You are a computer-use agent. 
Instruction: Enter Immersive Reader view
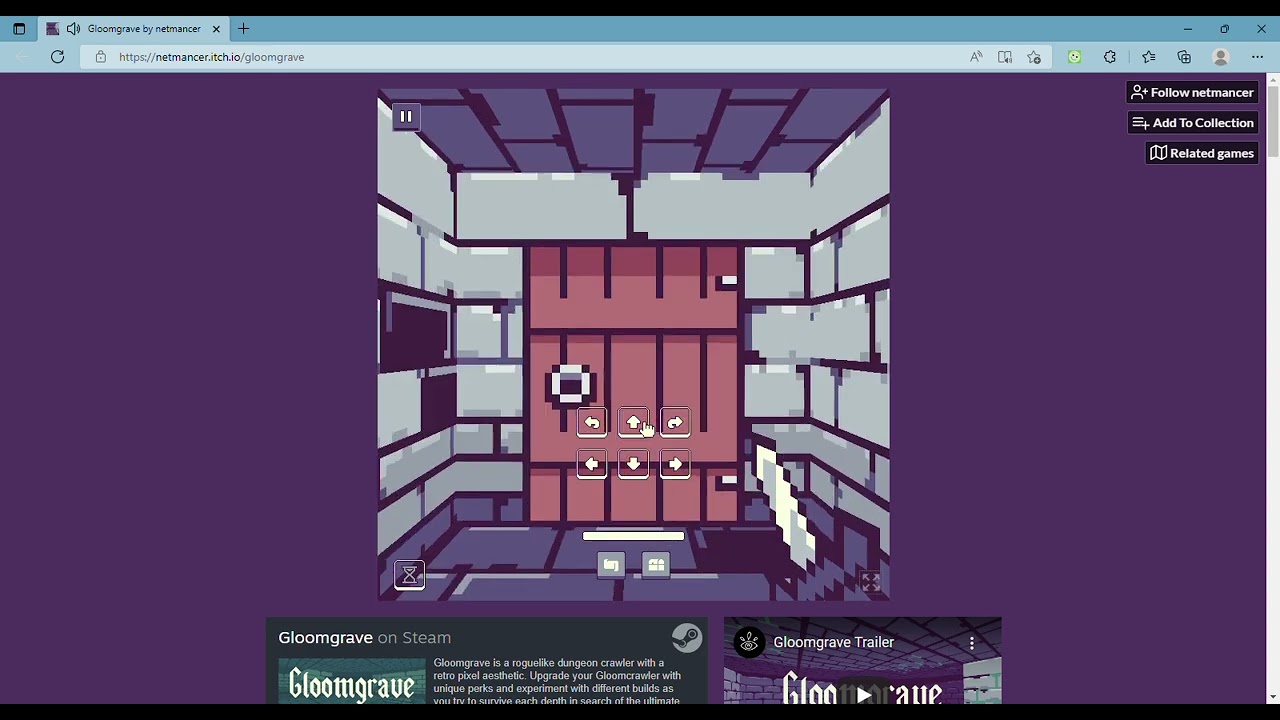(x=1005, y=57)
